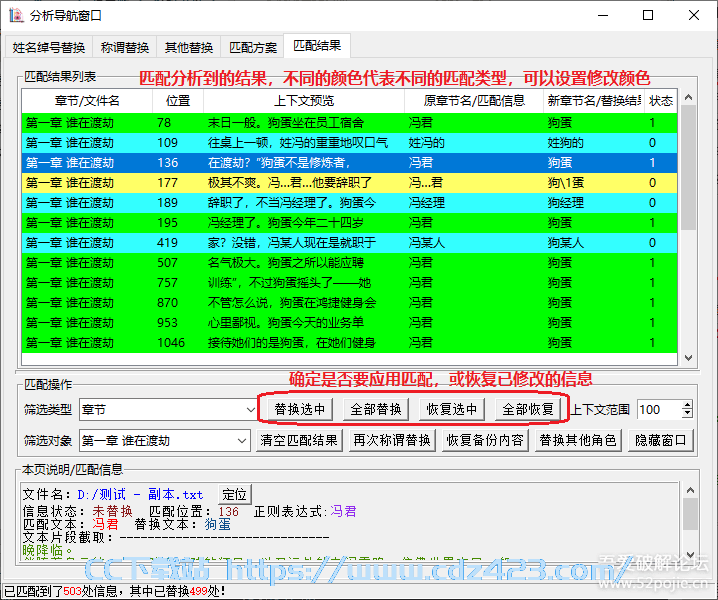This screenshot has width=718, height=600.
Task: Sort by 位置 column header
Action: coord(178,101)
